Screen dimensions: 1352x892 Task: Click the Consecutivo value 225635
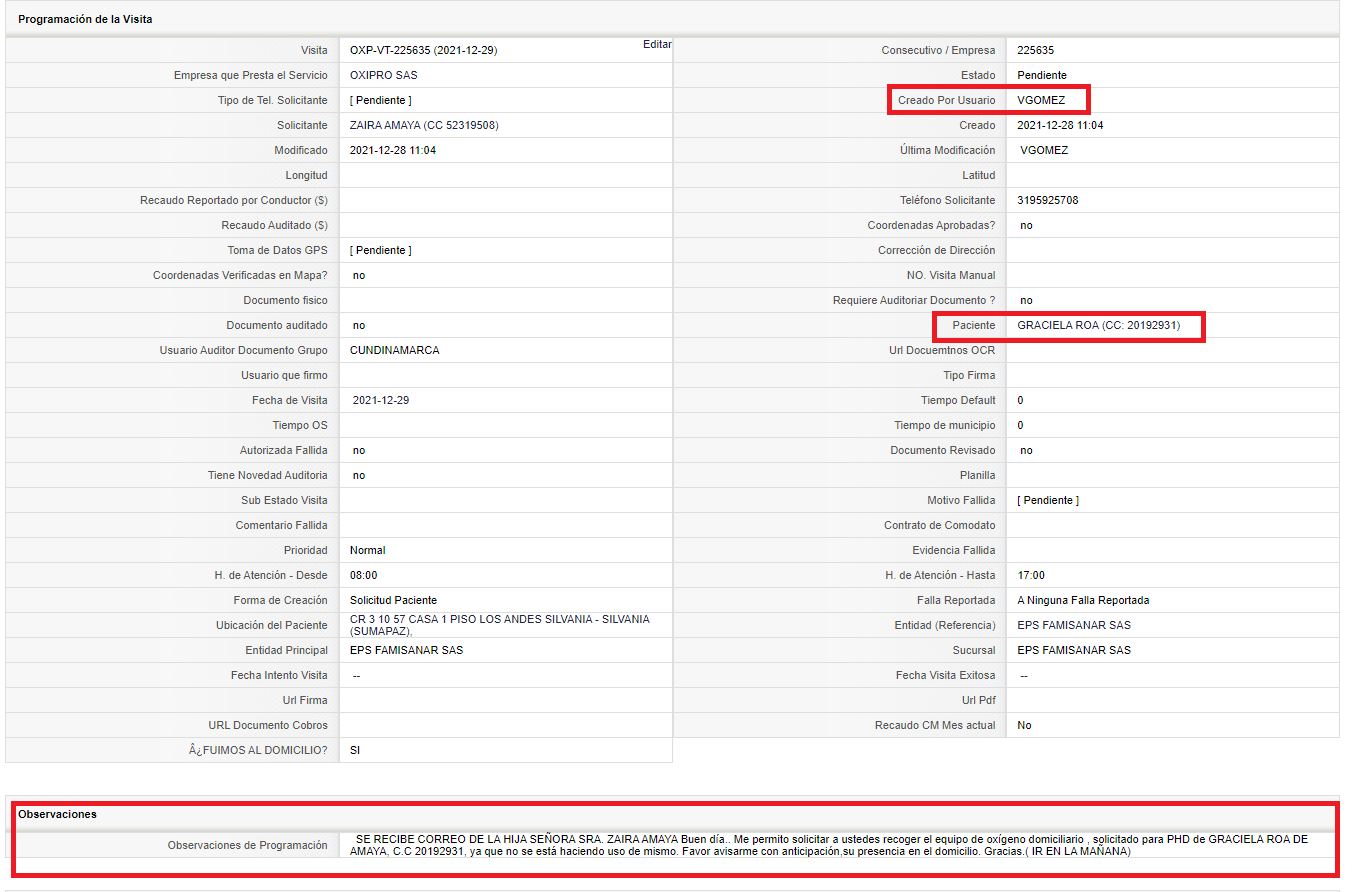click(x=1036, y=50)
